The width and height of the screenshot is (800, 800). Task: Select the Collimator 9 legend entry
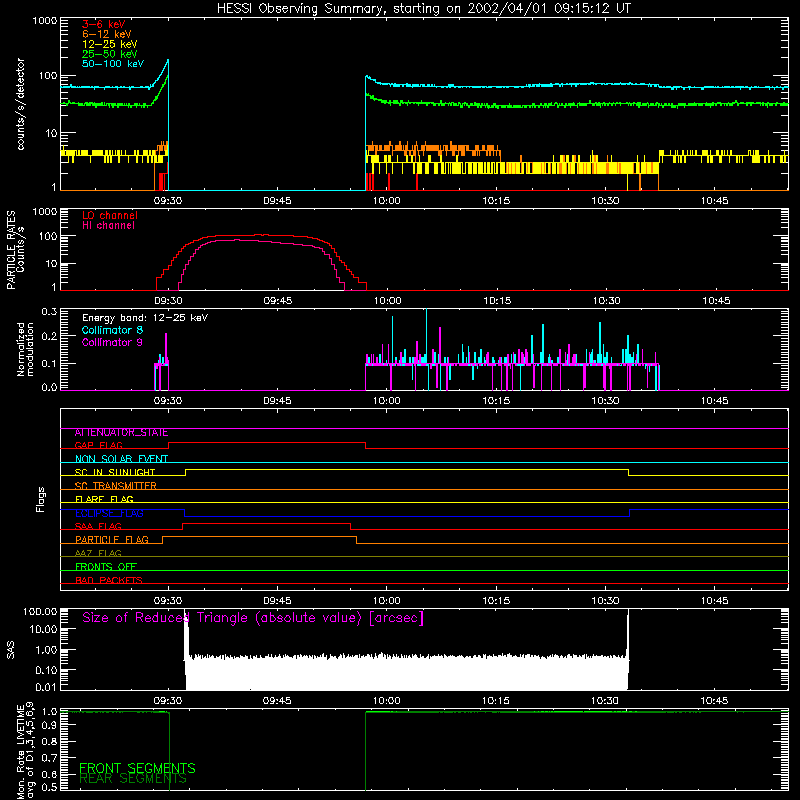(112, 342)
